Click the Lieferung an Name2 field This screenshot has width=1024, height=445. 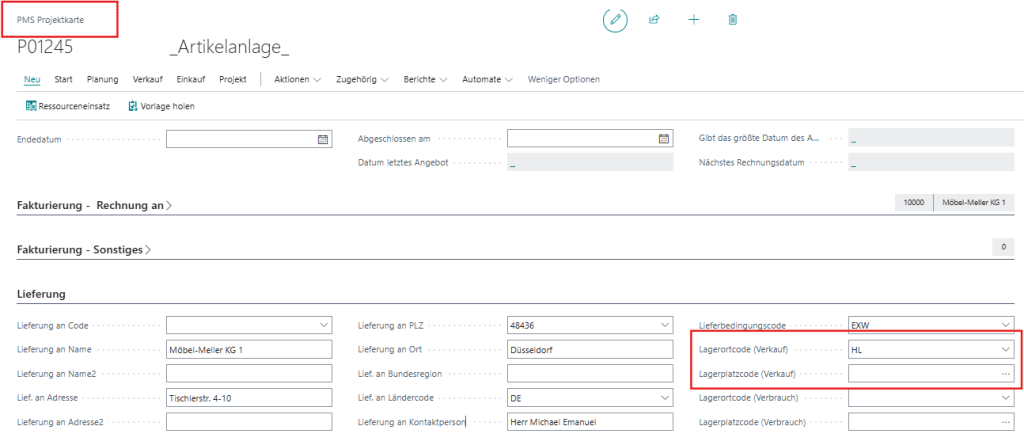point(249,374)
